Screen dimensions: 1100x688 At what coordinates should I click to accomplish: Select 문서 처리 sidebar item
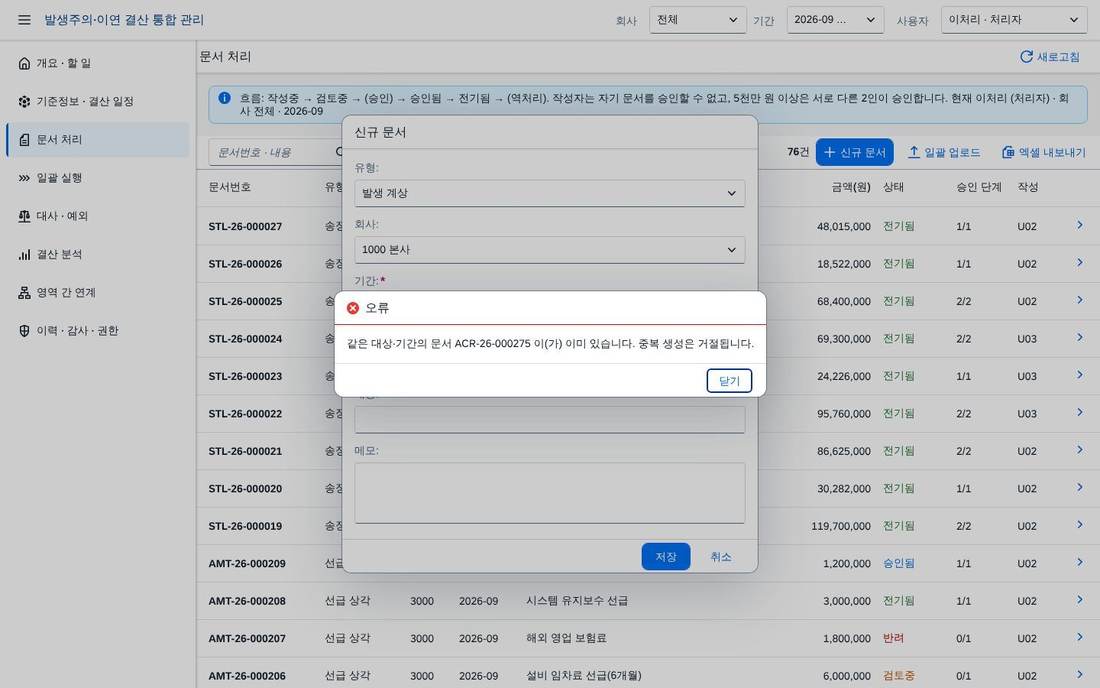pyautogui.click(x=98, y=140)
